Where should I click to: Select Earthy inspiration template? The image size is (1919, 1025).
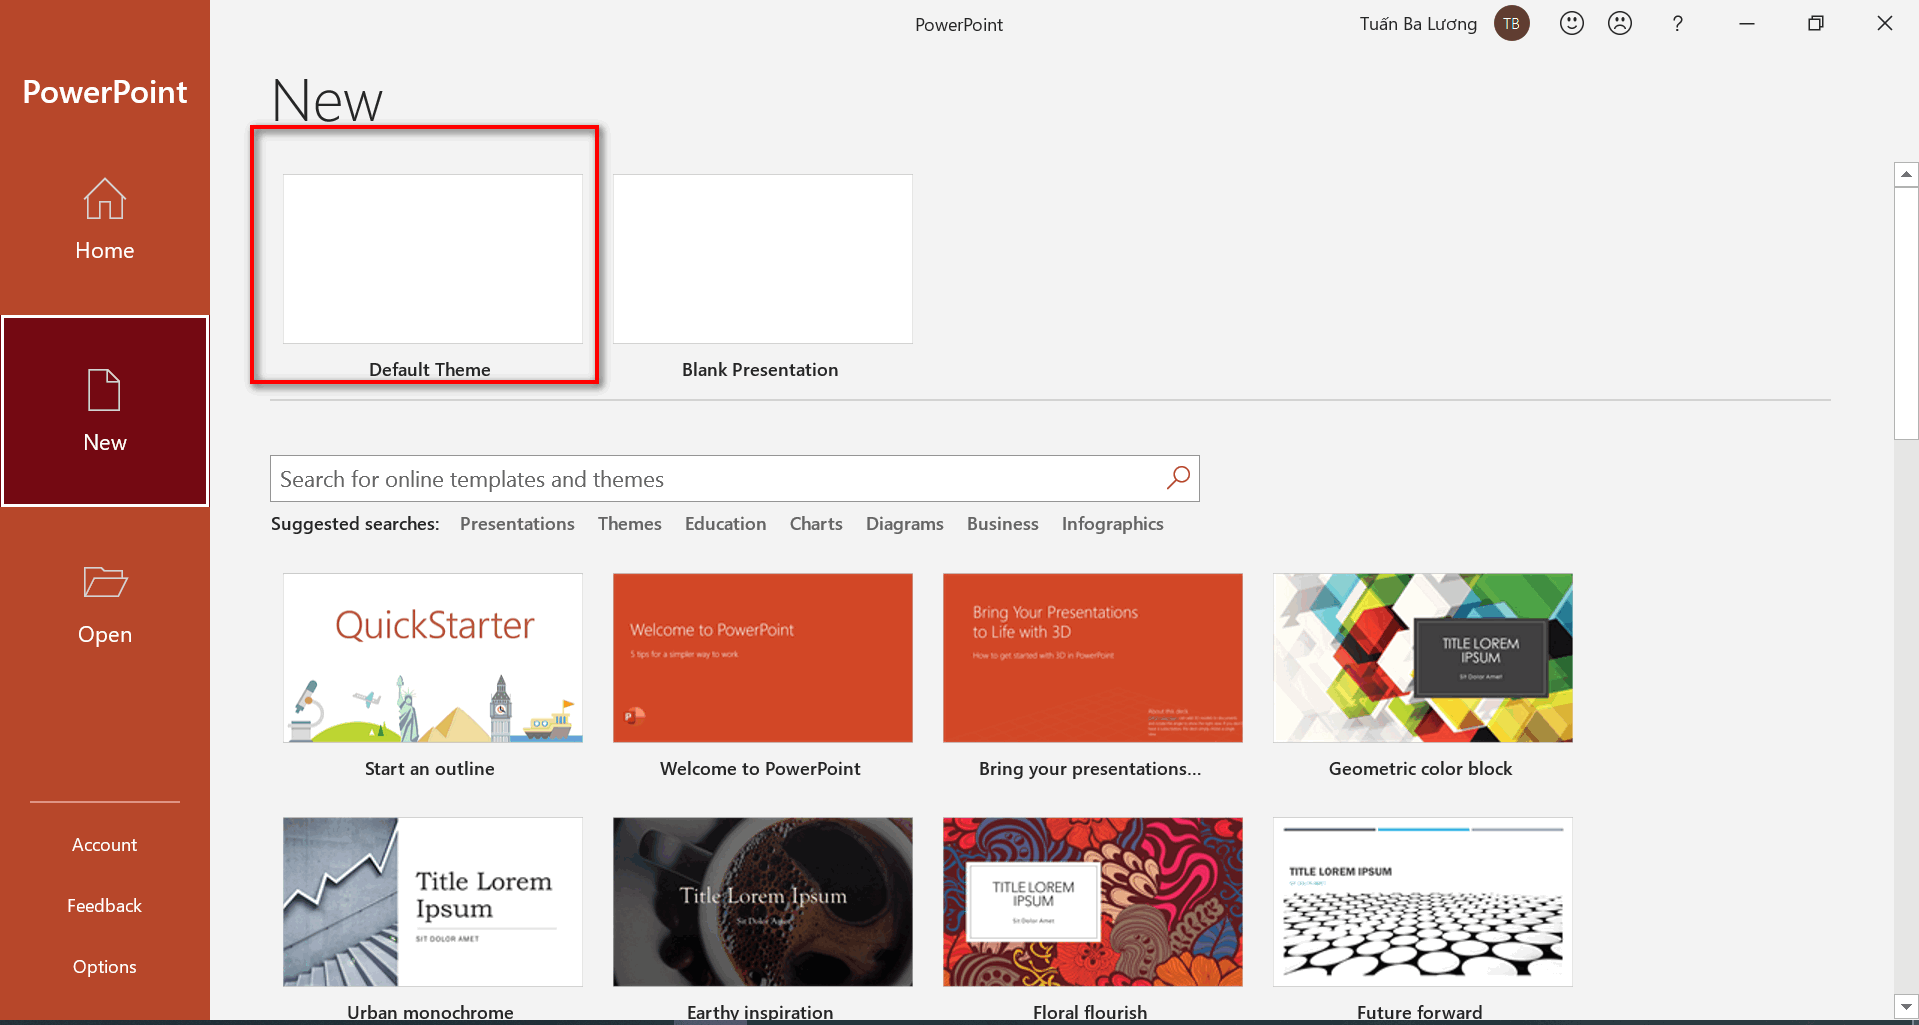pos(762,902)
